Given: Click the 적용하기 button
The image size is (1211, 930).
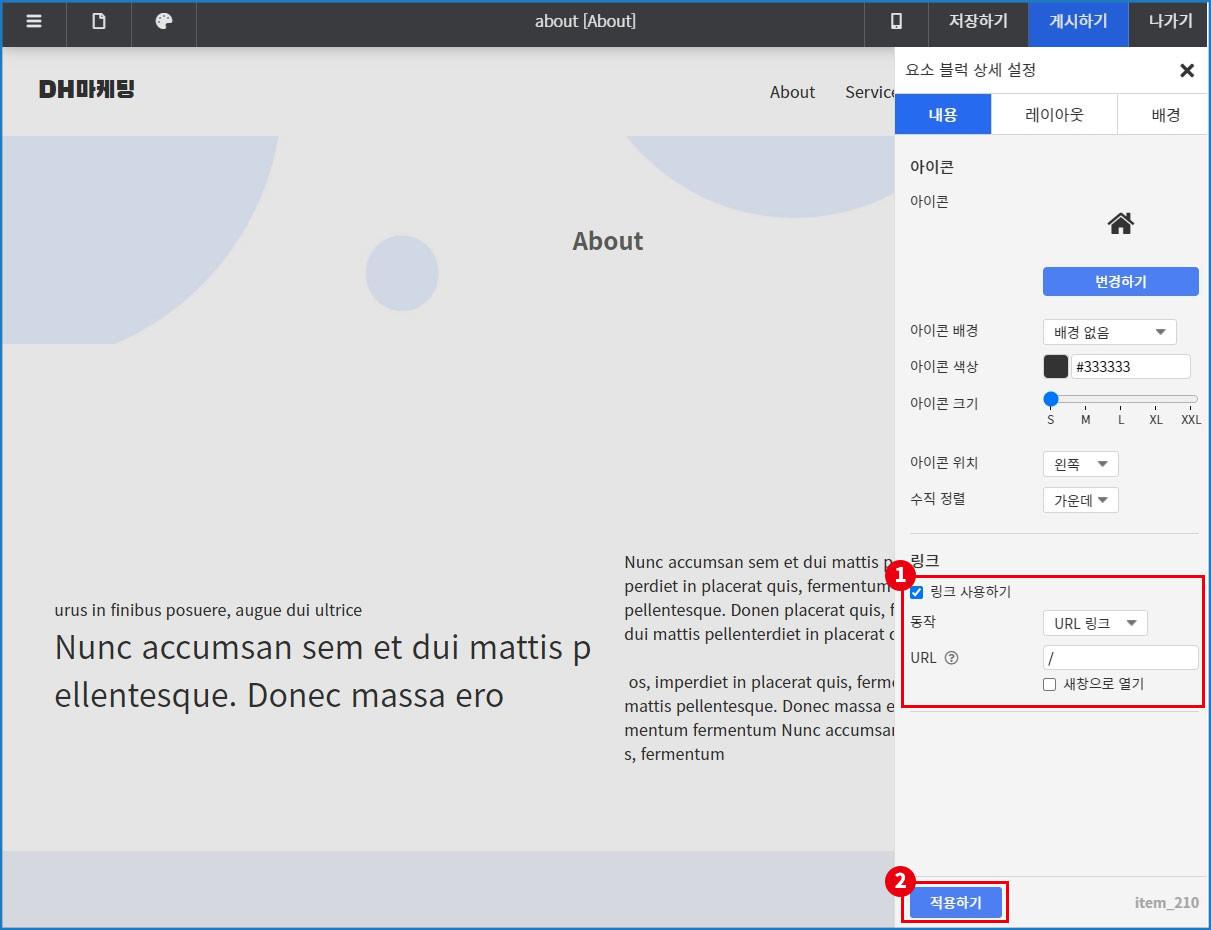Looking at the screenshot, I should pyautogui.click(x=956, y=902).
